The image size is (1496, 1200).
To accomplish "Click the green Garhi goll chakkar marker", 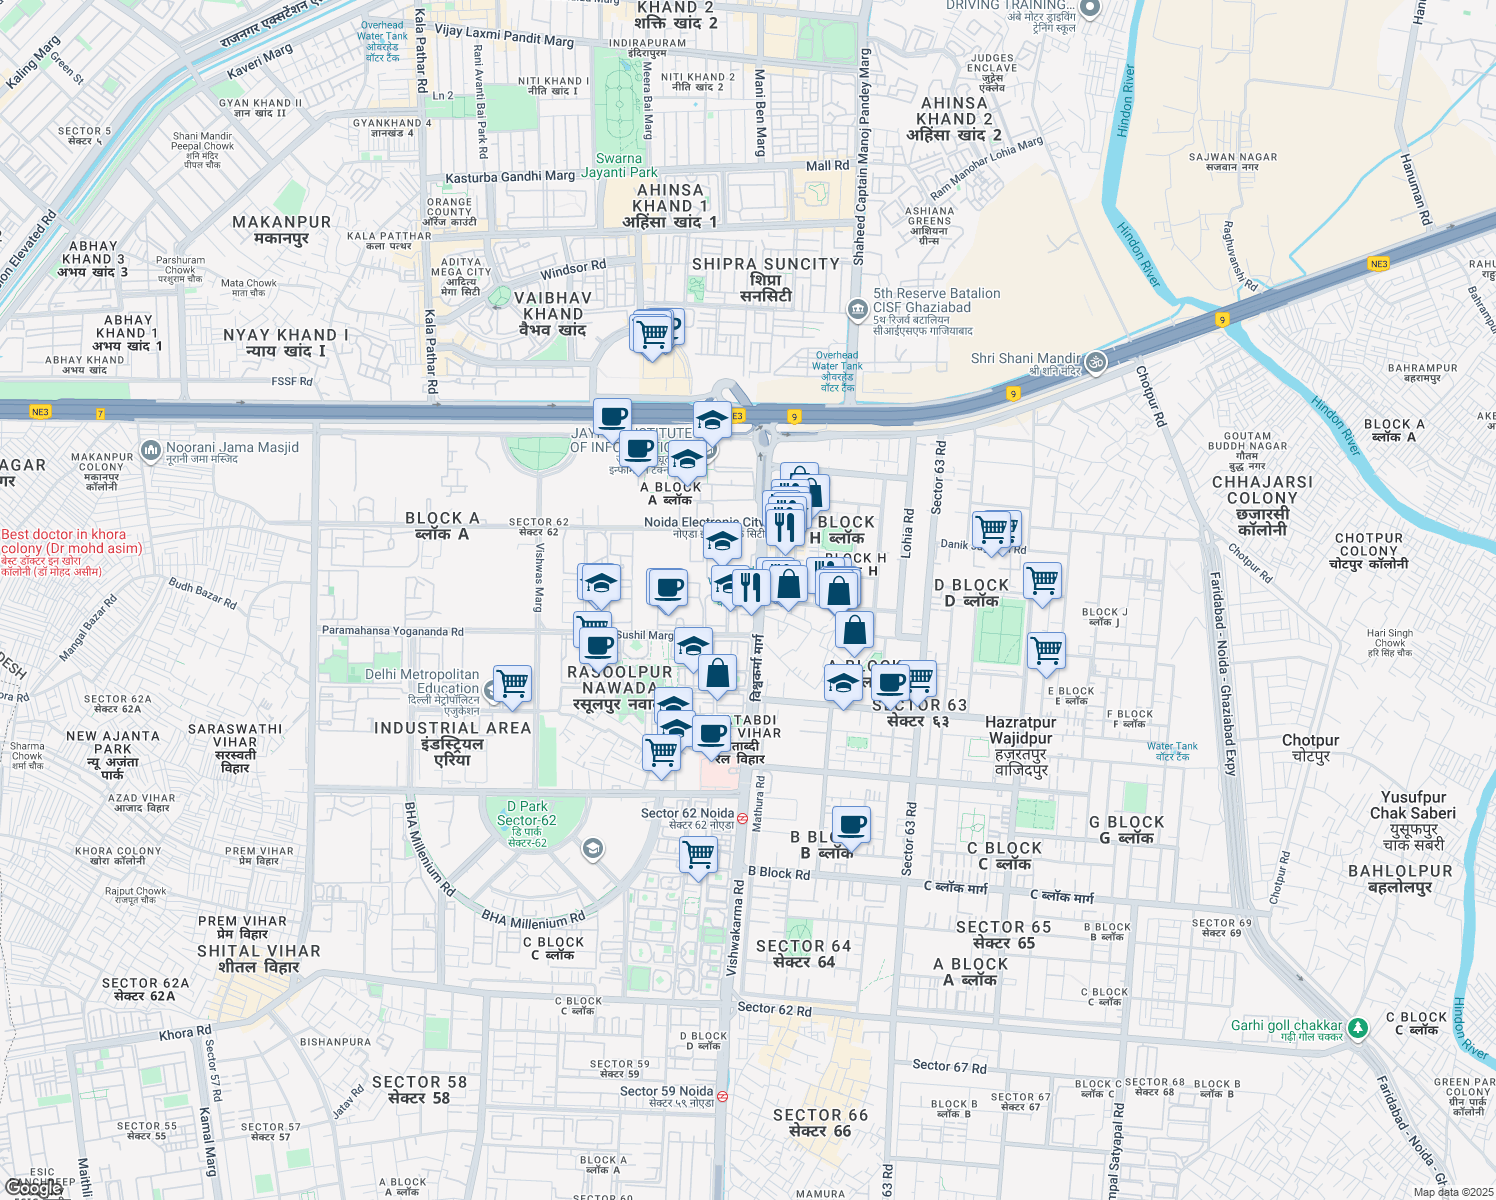I will click(x=1357, y=1028).
